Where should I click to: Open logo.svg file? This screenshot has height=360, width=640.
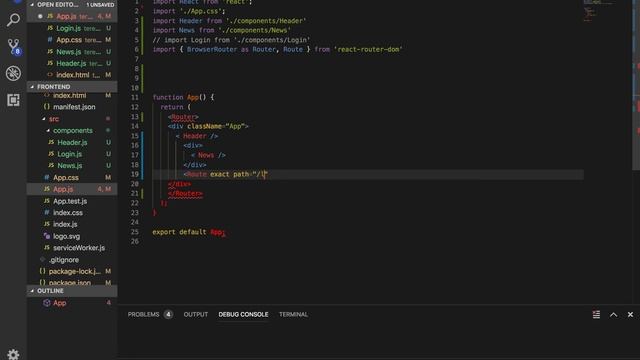point(72,236)
